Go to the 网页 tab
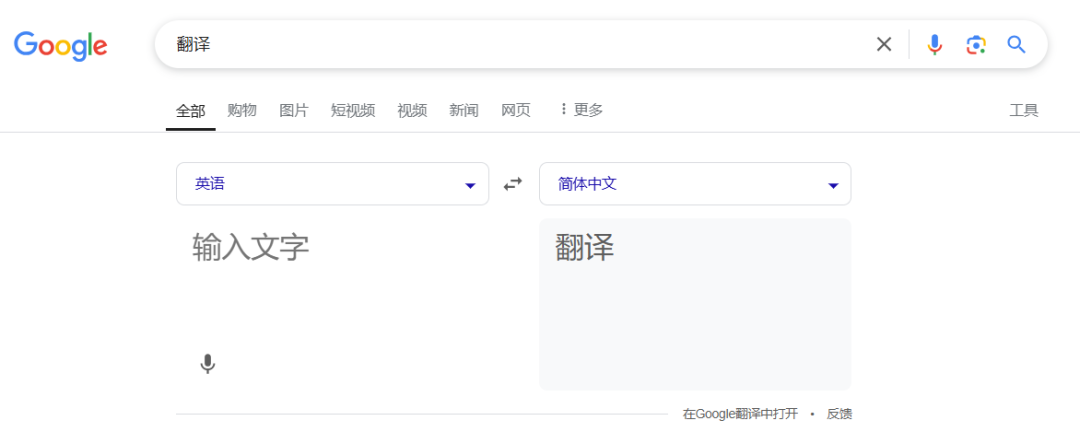The width and height of the screenshot is (1080, 444). [x=516, y=110]
